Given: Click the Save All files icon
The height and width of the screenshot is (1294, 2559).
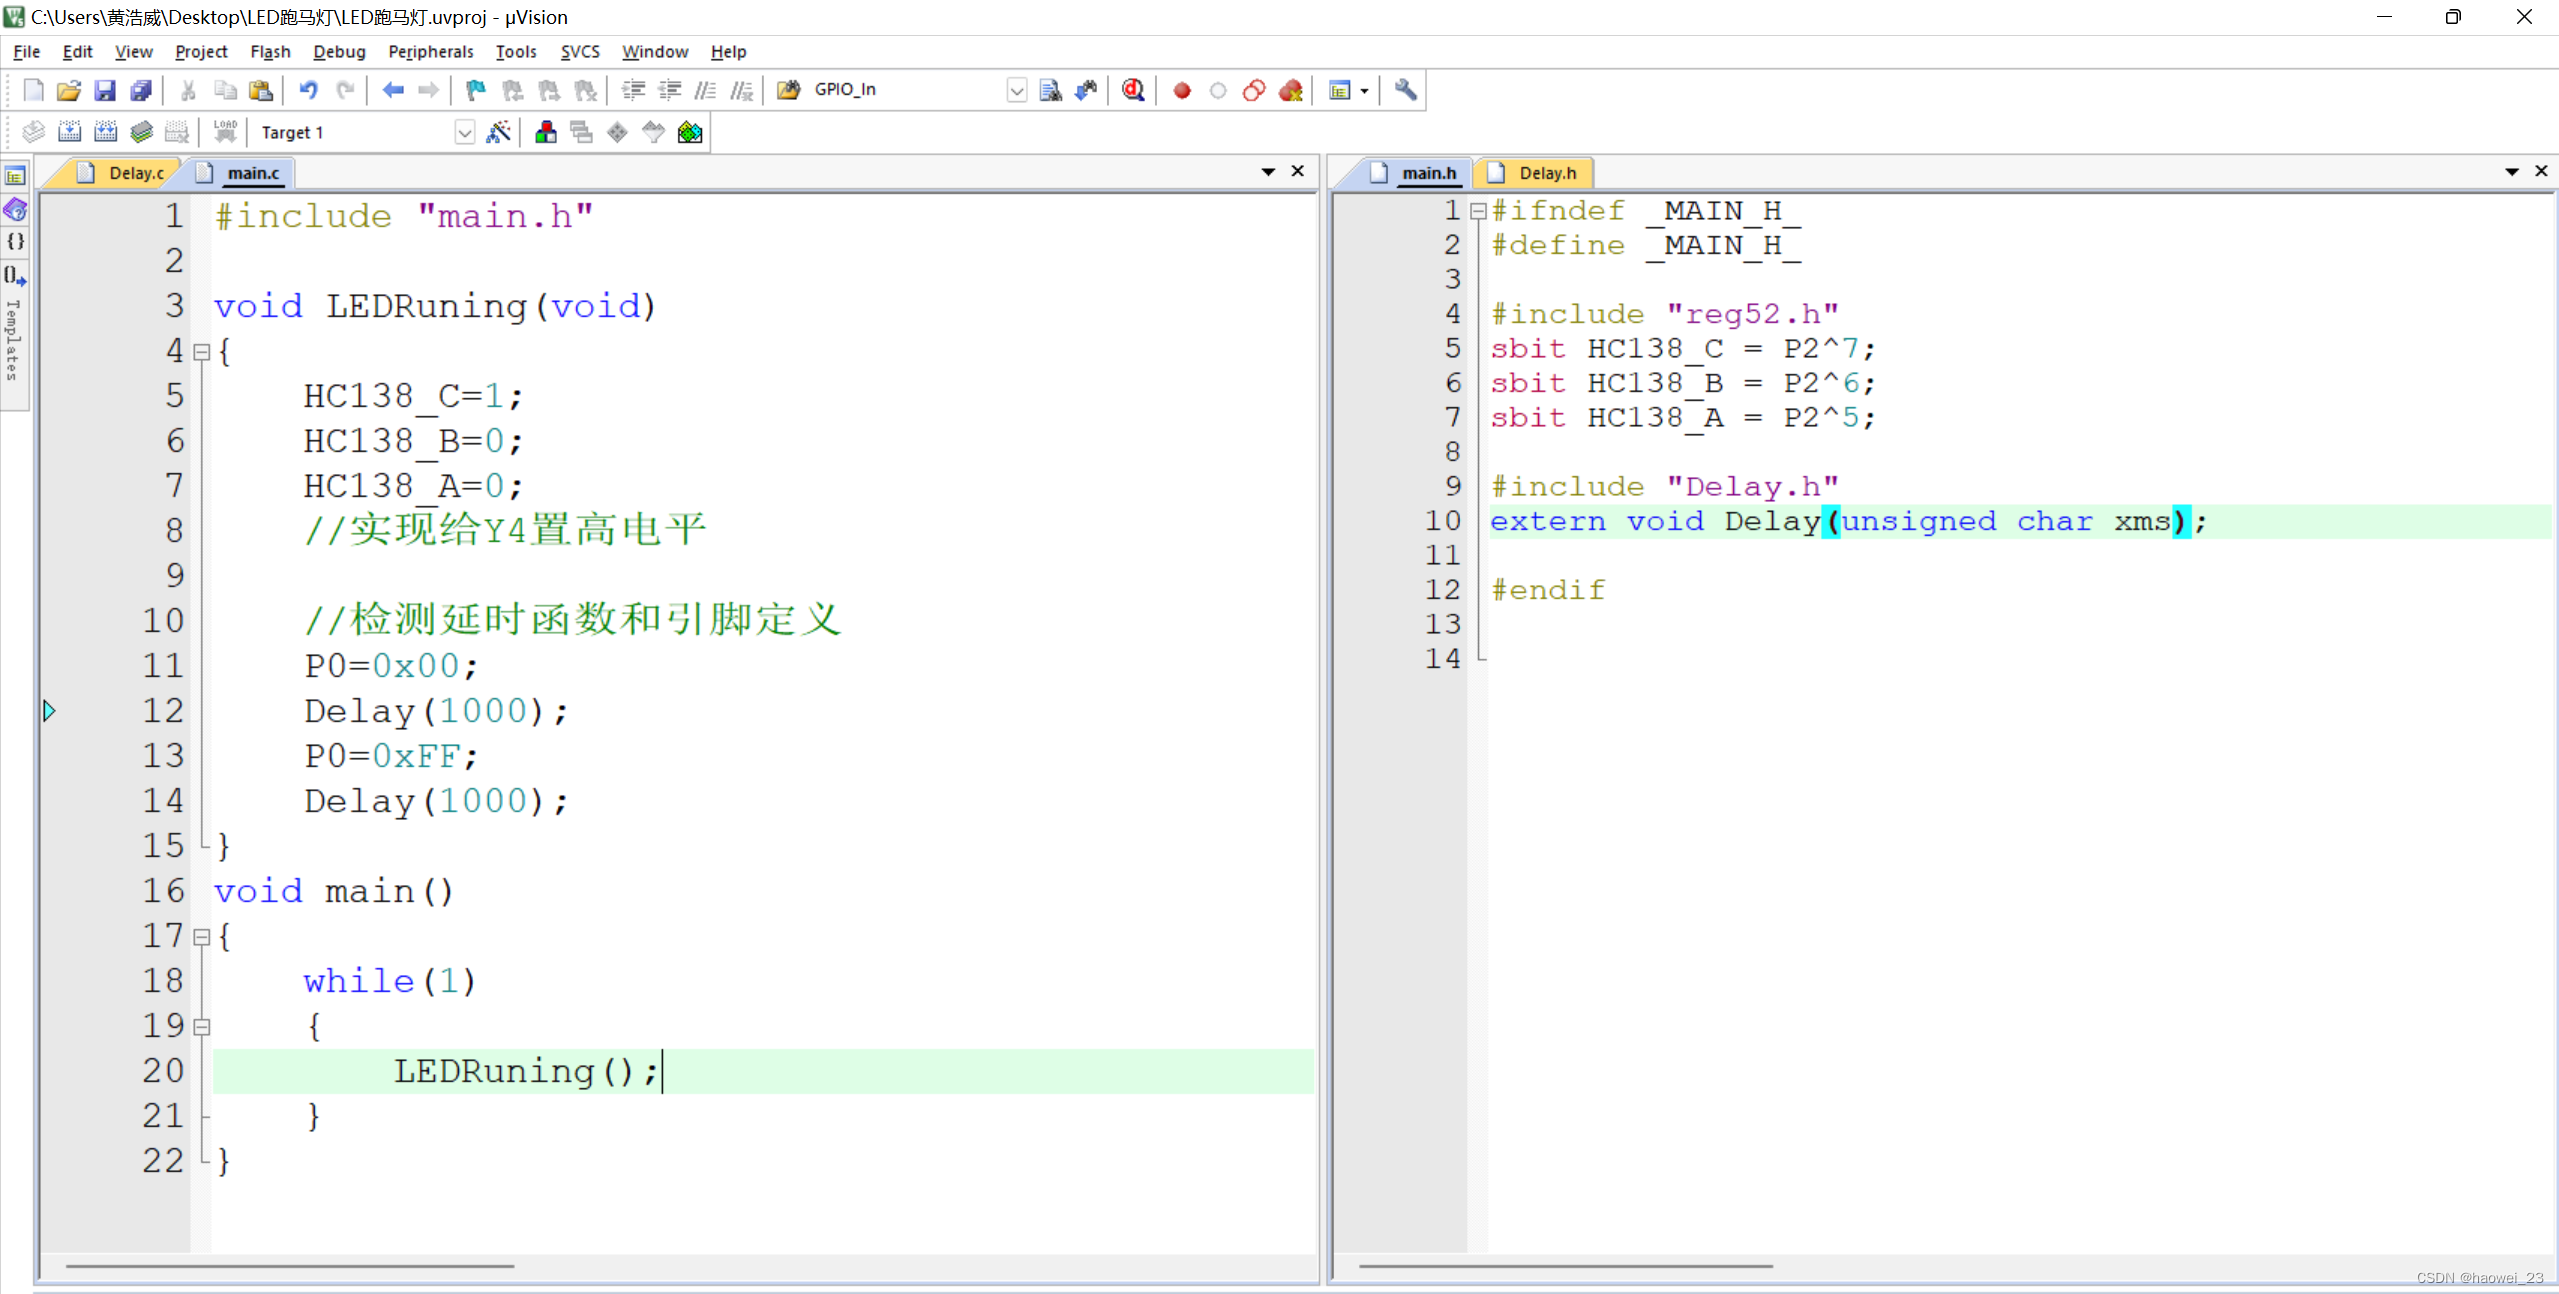Looking at the screenshot, I should pos(141,90).
